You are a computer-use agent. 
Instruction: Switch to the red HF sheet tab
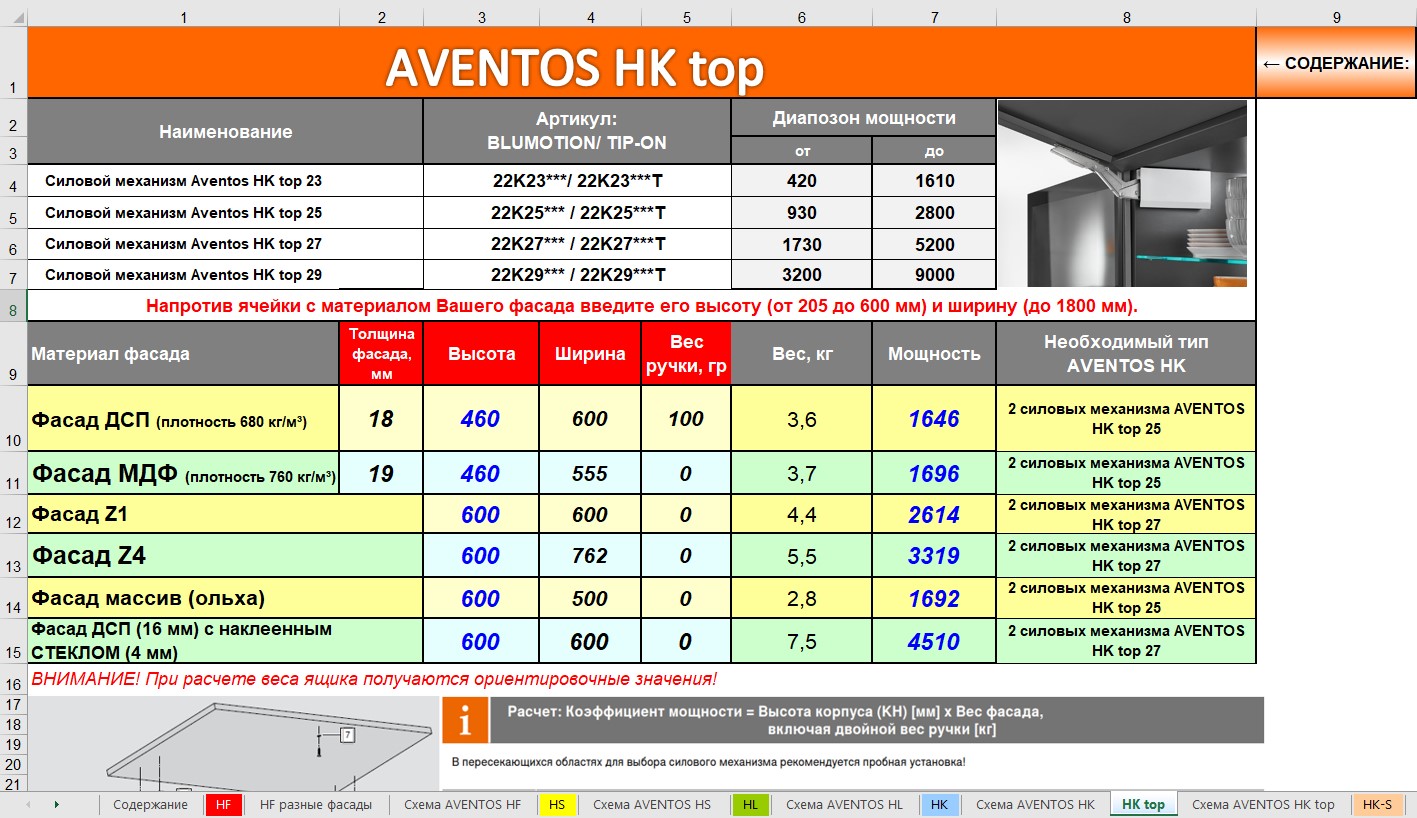223,805
